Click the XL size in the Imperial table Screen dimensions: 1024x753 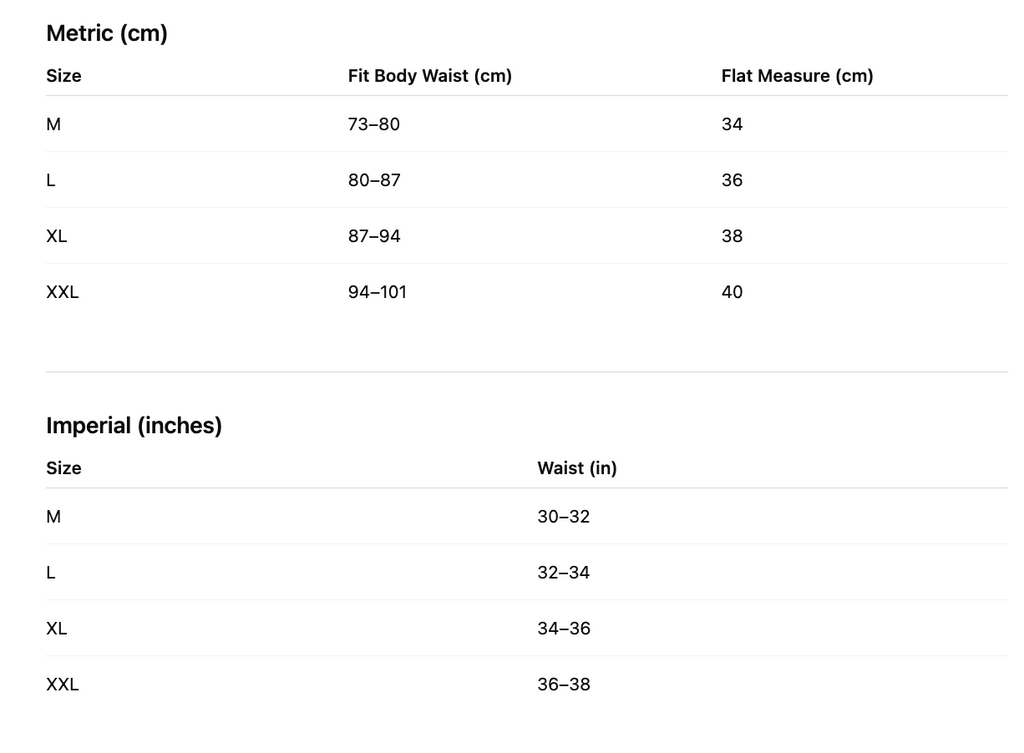coord(57,628)
